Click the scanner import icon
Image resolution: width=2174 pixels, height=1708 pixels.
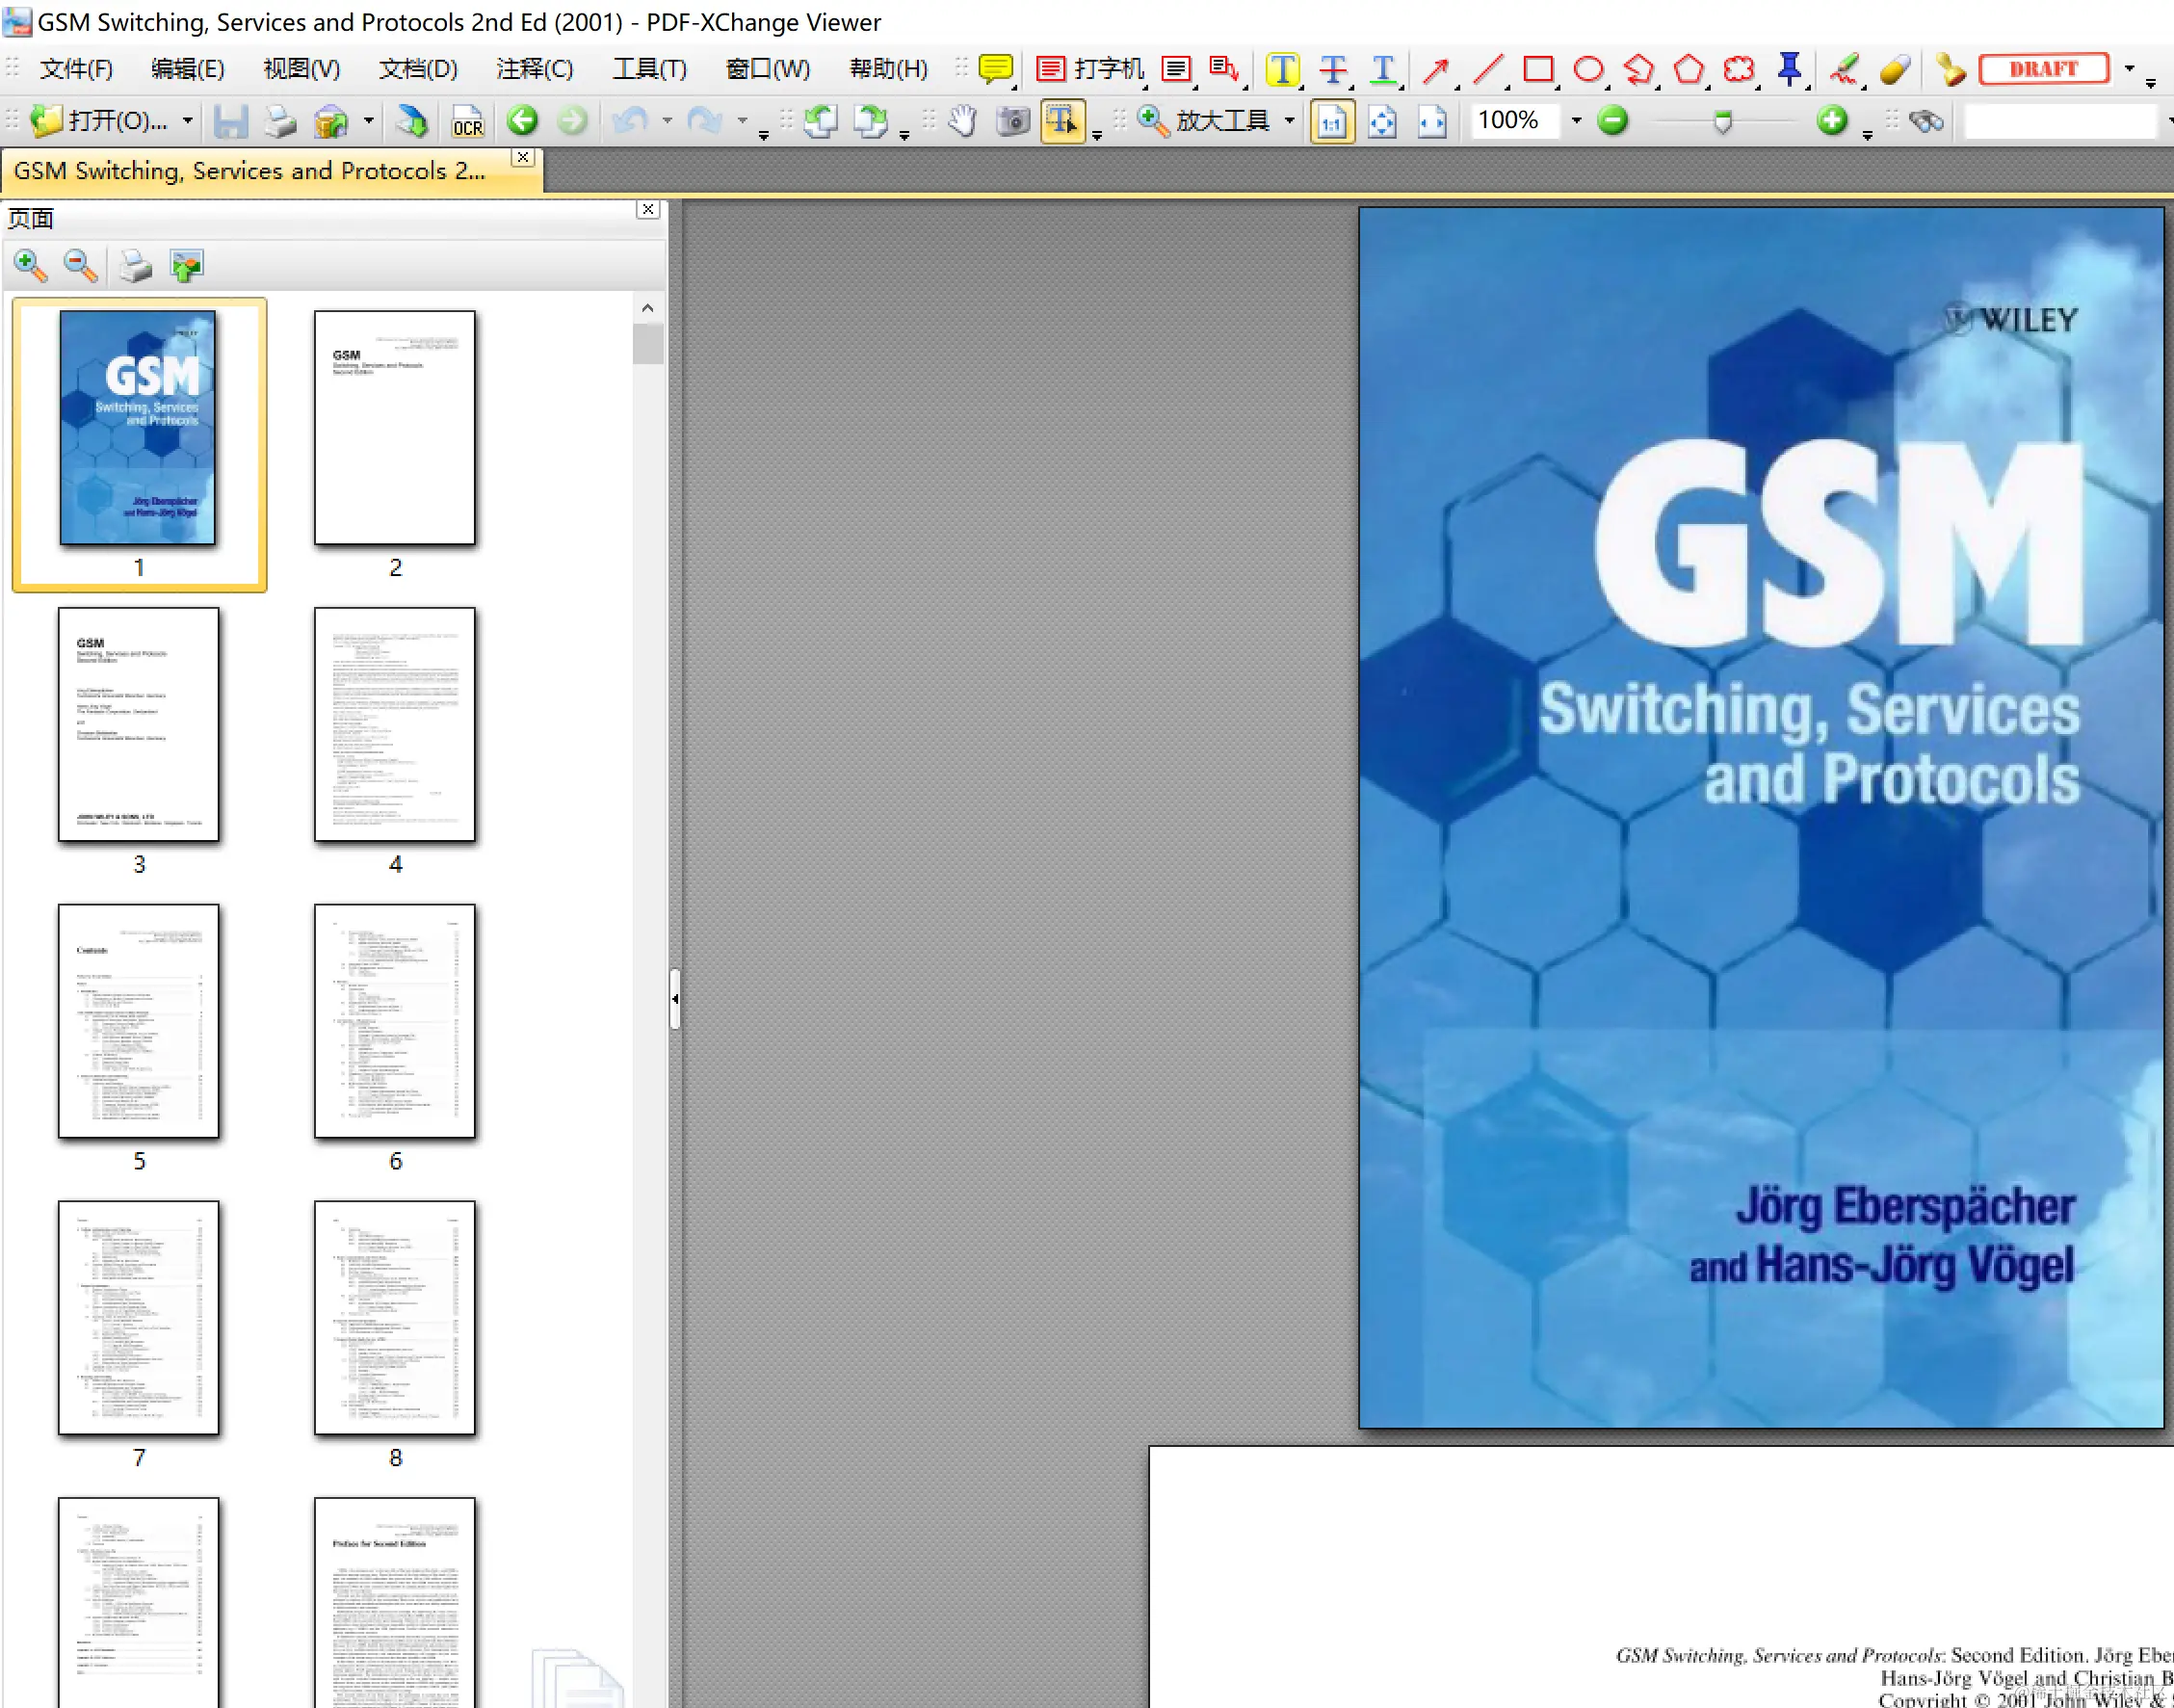[412, 121]
